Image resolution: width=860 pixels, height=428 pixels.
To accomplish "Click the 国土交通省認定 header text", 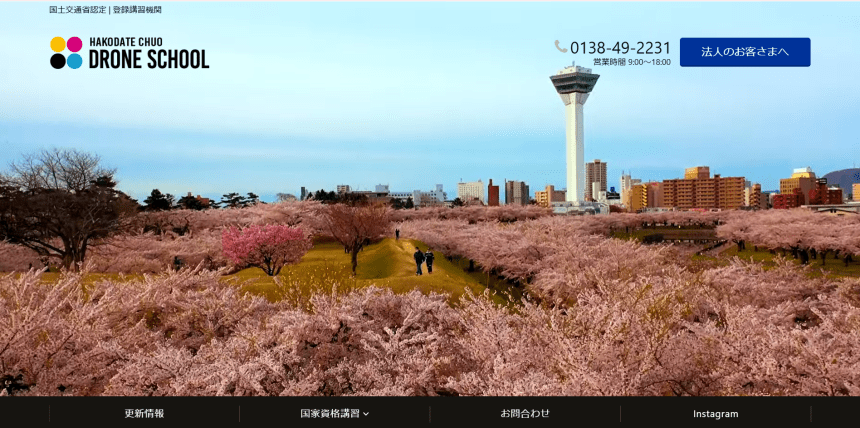I will pyautogui.click(x=77, y=9).
